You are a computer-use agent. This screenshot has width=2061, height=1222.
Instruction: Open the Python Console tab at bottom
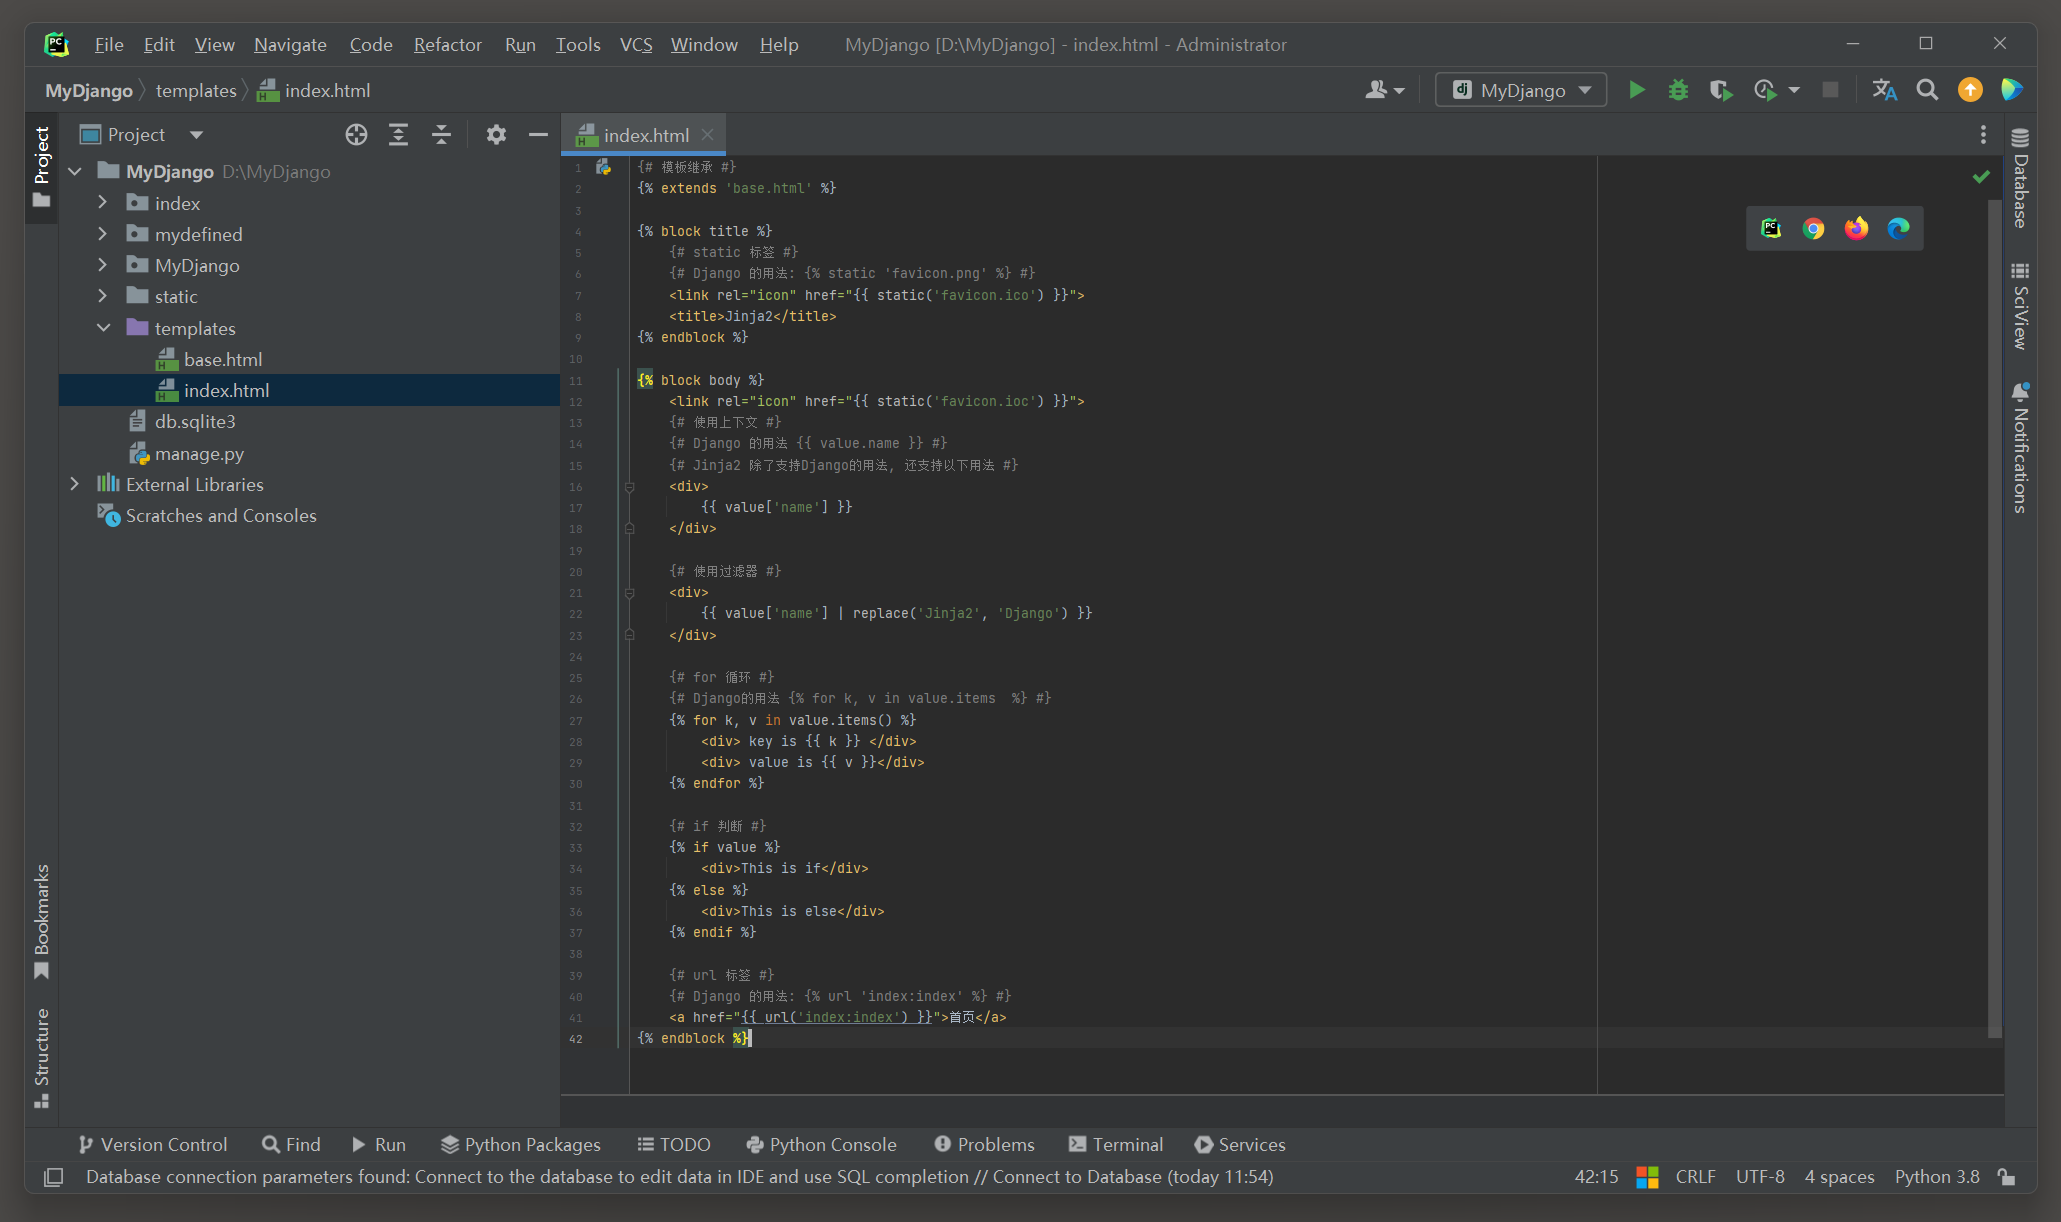pyautogui.click(x=825, y=1145)
